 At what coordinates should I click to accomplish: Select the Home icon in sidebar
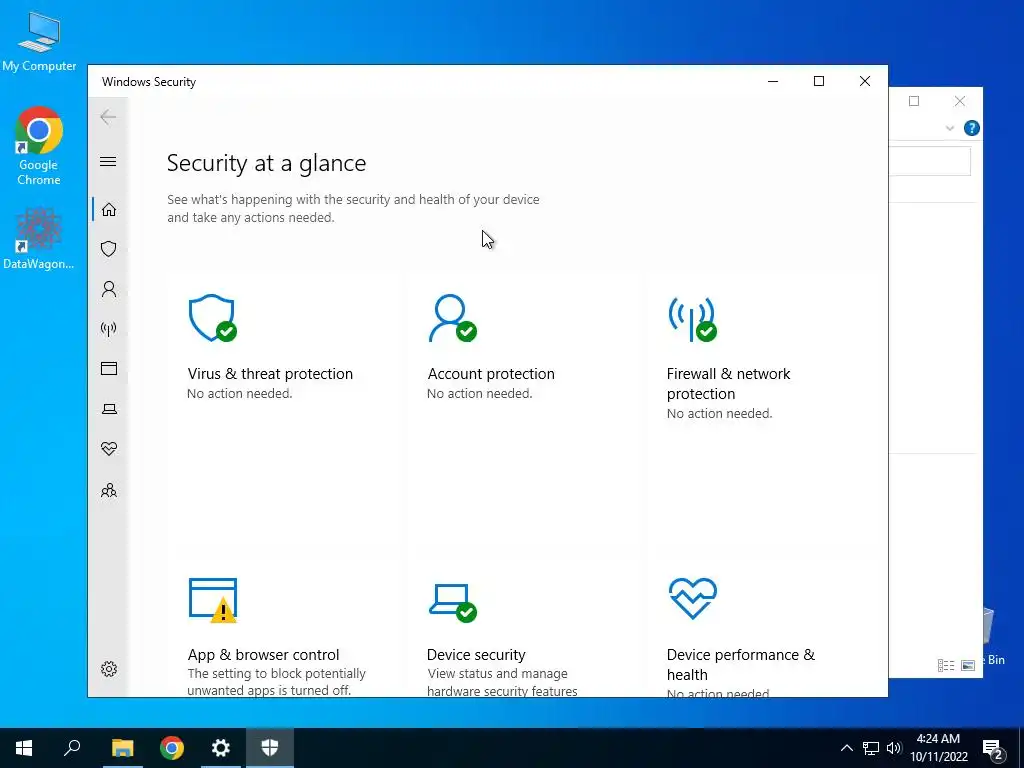coord(108,210)
